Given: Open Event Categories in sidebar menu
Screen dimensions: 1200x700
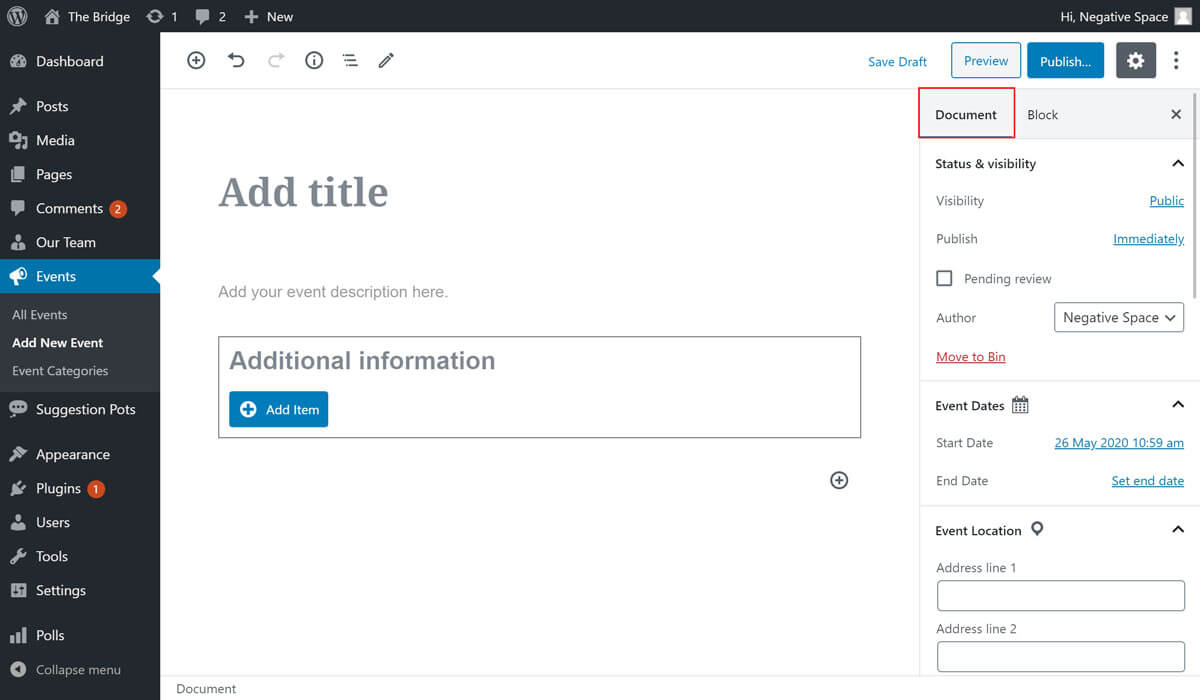Looking at the screenshot, I should (x=60, y=371).
